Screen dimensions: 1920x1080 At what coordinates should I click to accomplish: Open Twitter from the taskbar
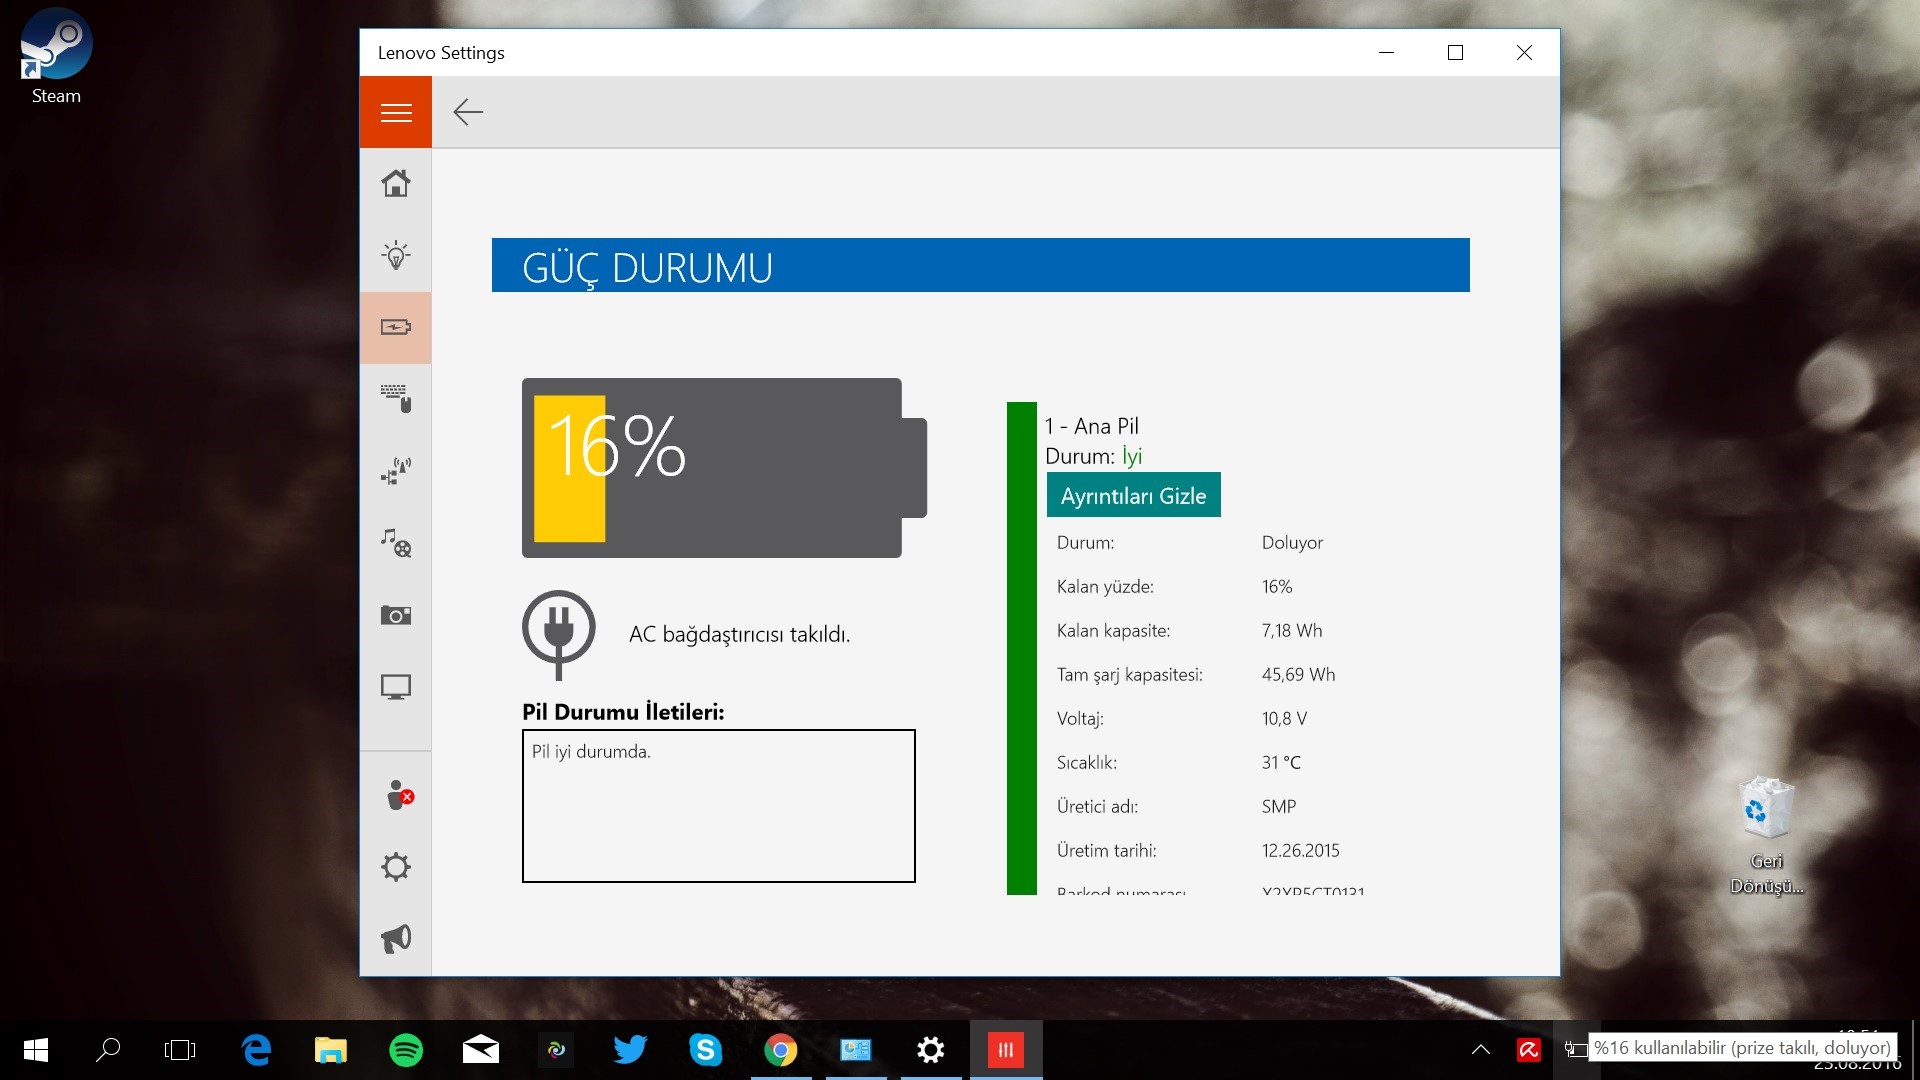pos(630,1050)
